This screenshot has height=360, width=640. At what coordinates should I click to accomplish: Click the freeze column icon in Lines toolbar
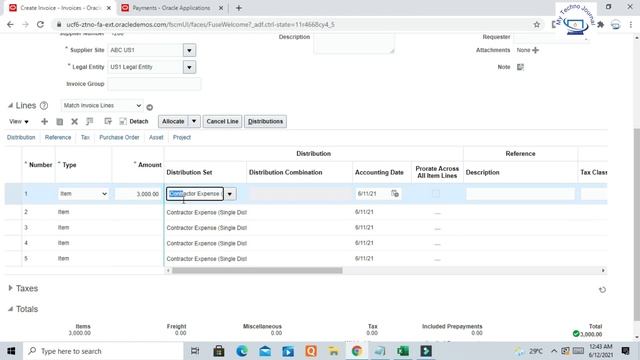coord(90,121)
